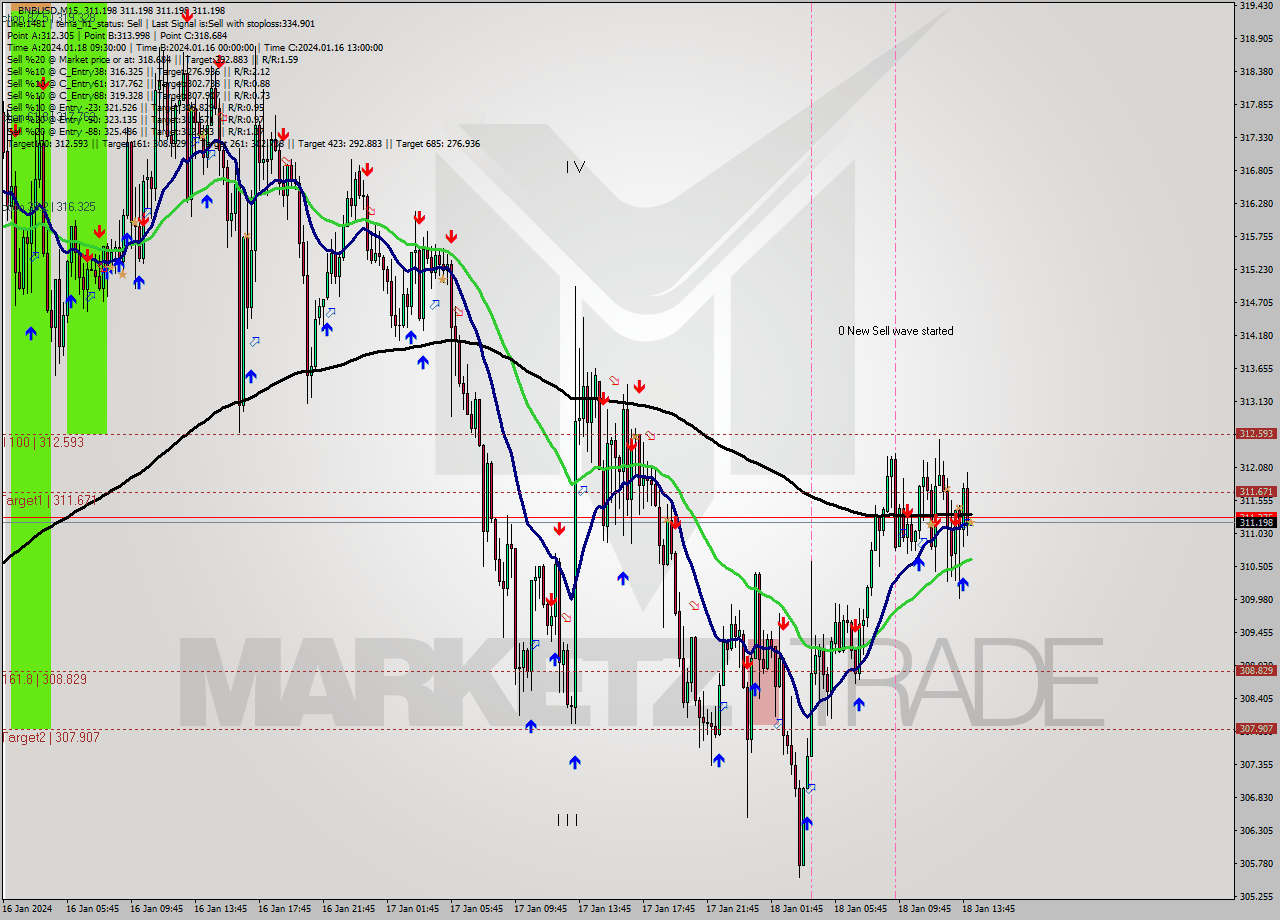Click the red down arrow above the 17 Jan 13:45 candles near 313.4
This screenshot has width=1280, height=920.
point(639,386)
